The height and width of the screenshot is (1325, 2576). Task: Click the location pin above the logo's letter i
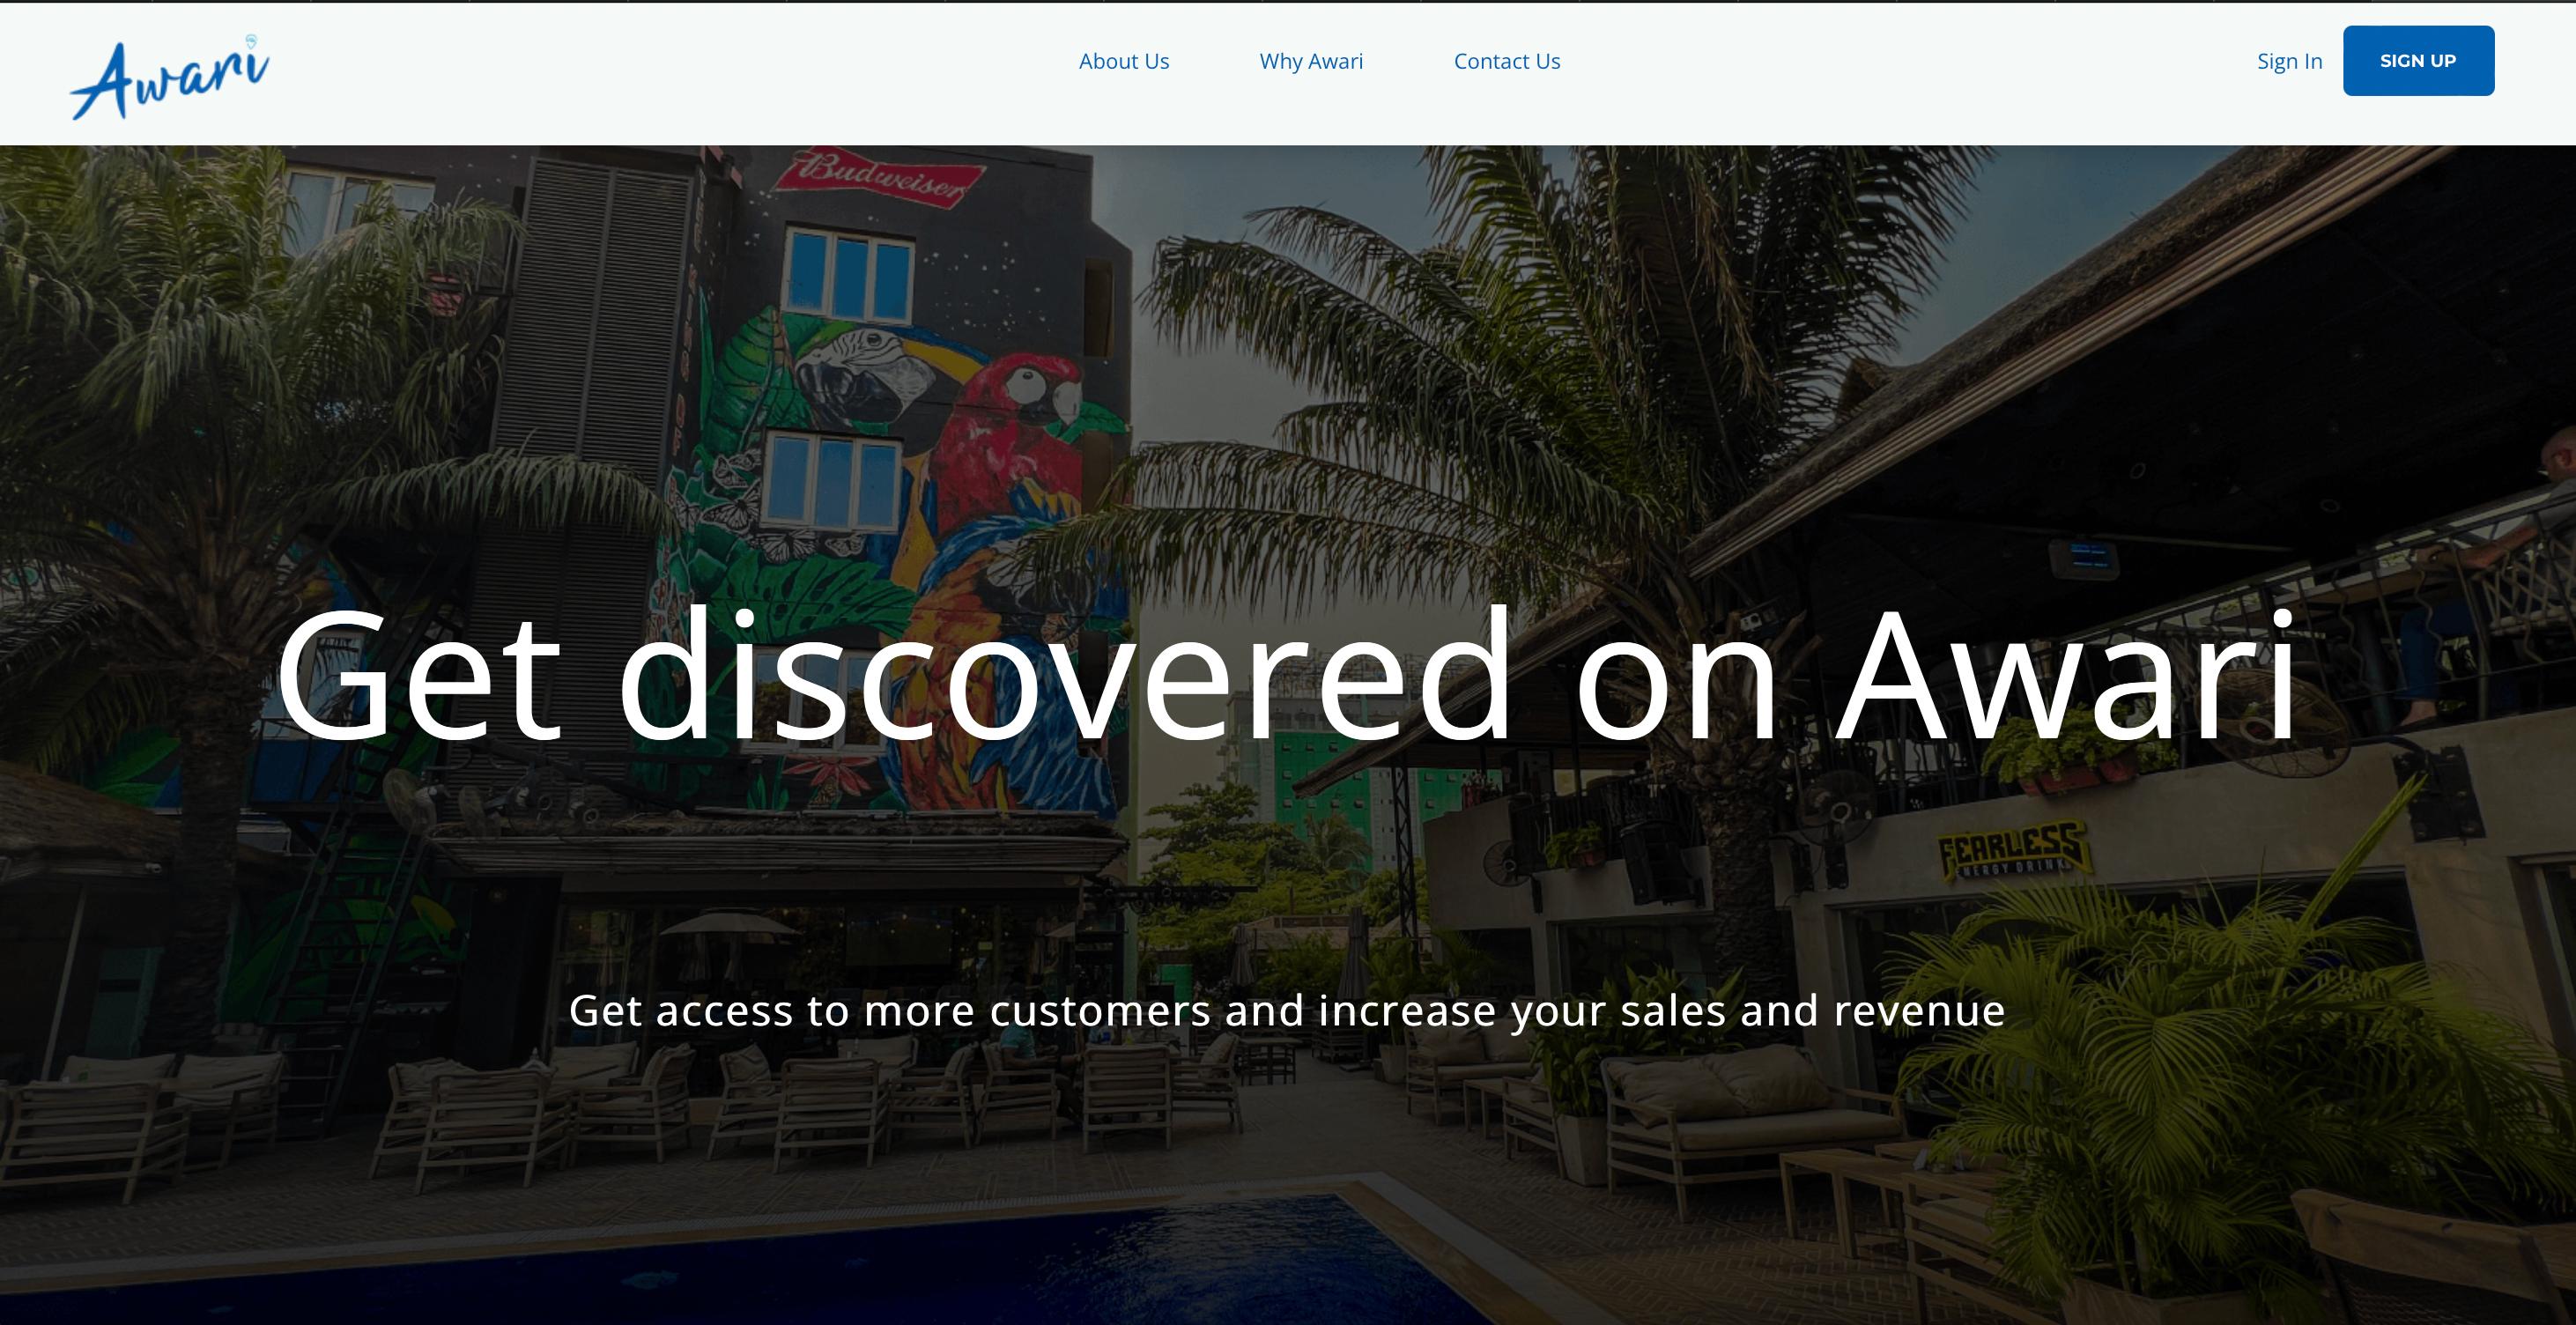pyautogui.click(x=250, y=42)
